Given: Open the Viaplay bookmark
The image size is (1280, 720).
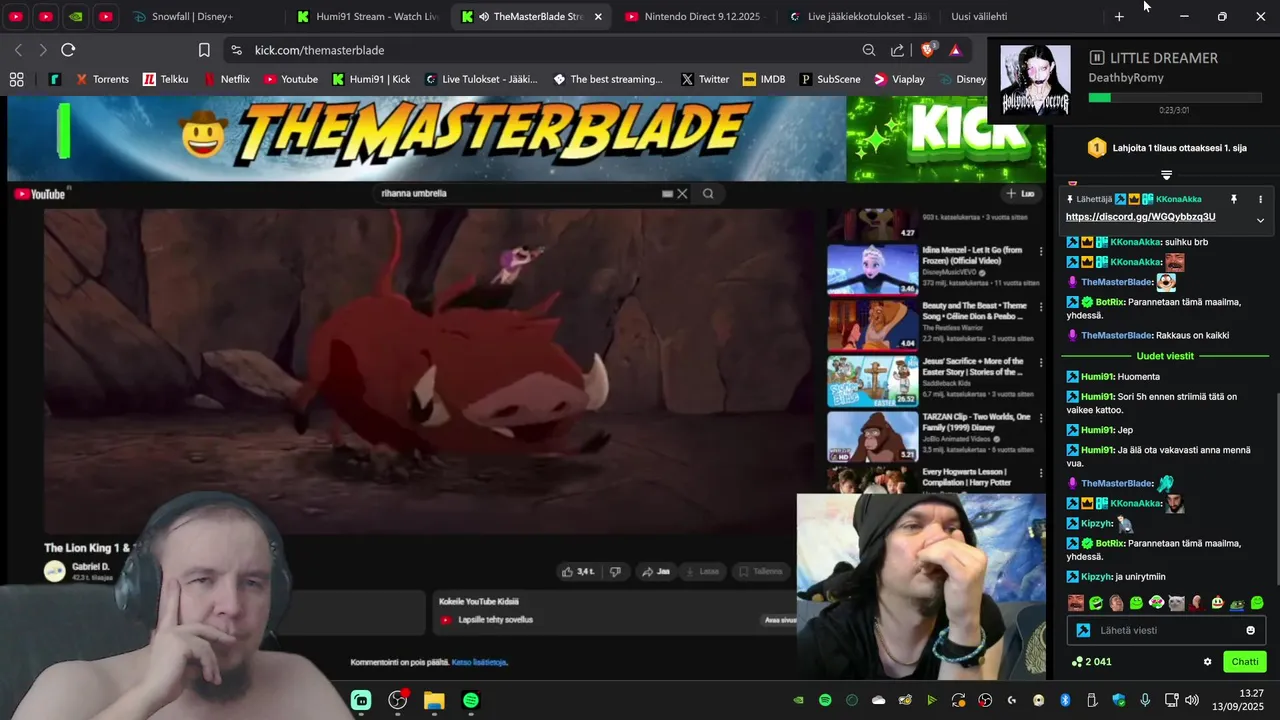Looking at the screenshot, I should tap(900, 79).
